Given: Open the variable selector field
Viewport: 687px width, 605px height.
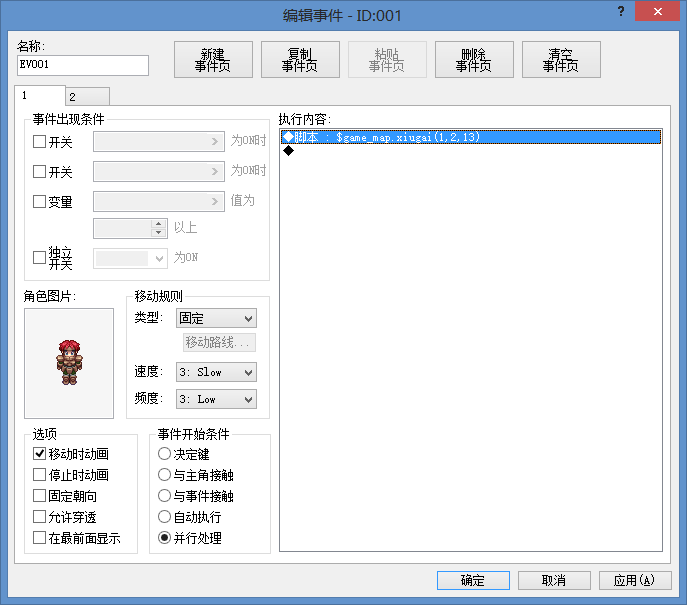Looking at the screenshot, I should tap(159, 202).
